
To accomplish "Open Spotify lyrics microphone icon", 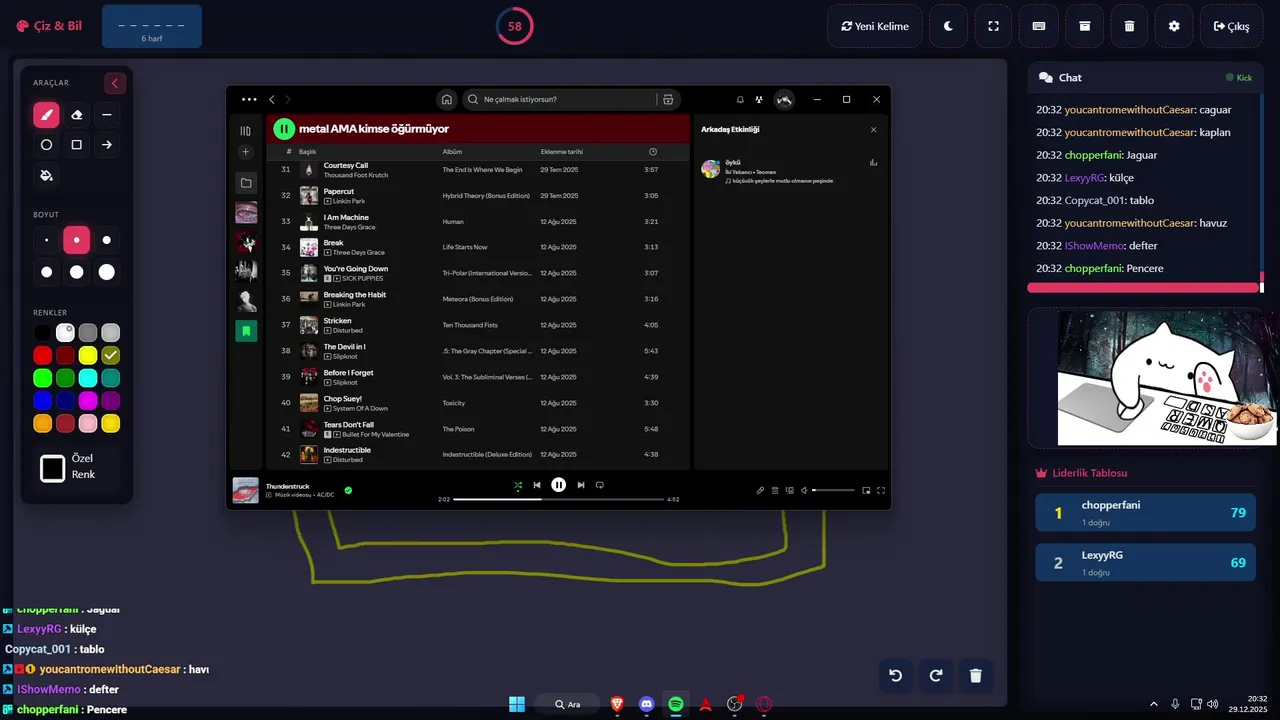I will (760, 490).
